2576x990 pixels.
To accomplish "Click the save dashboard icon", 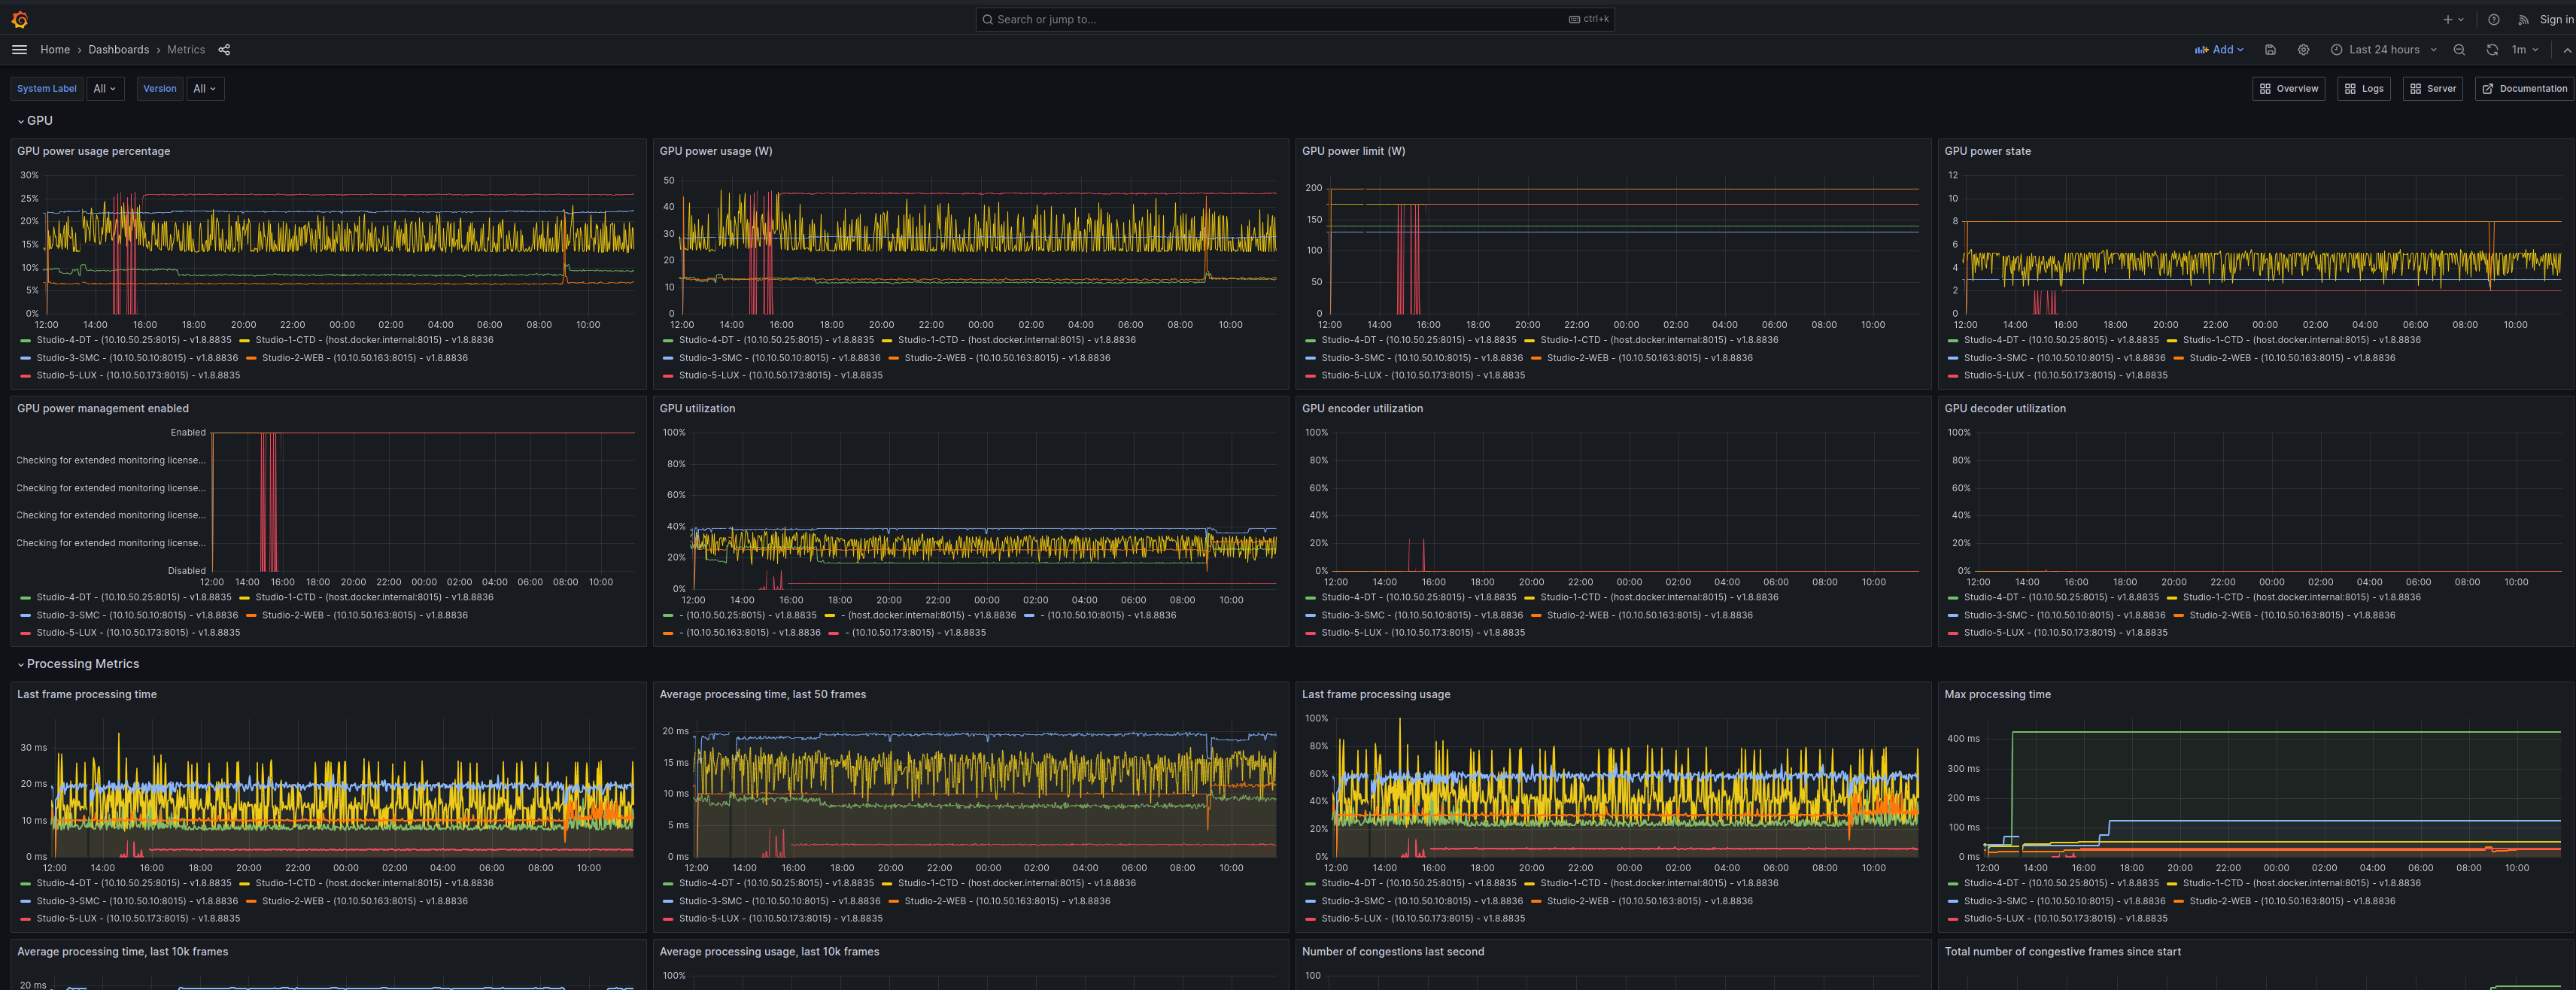I will tap(2270, 49).
